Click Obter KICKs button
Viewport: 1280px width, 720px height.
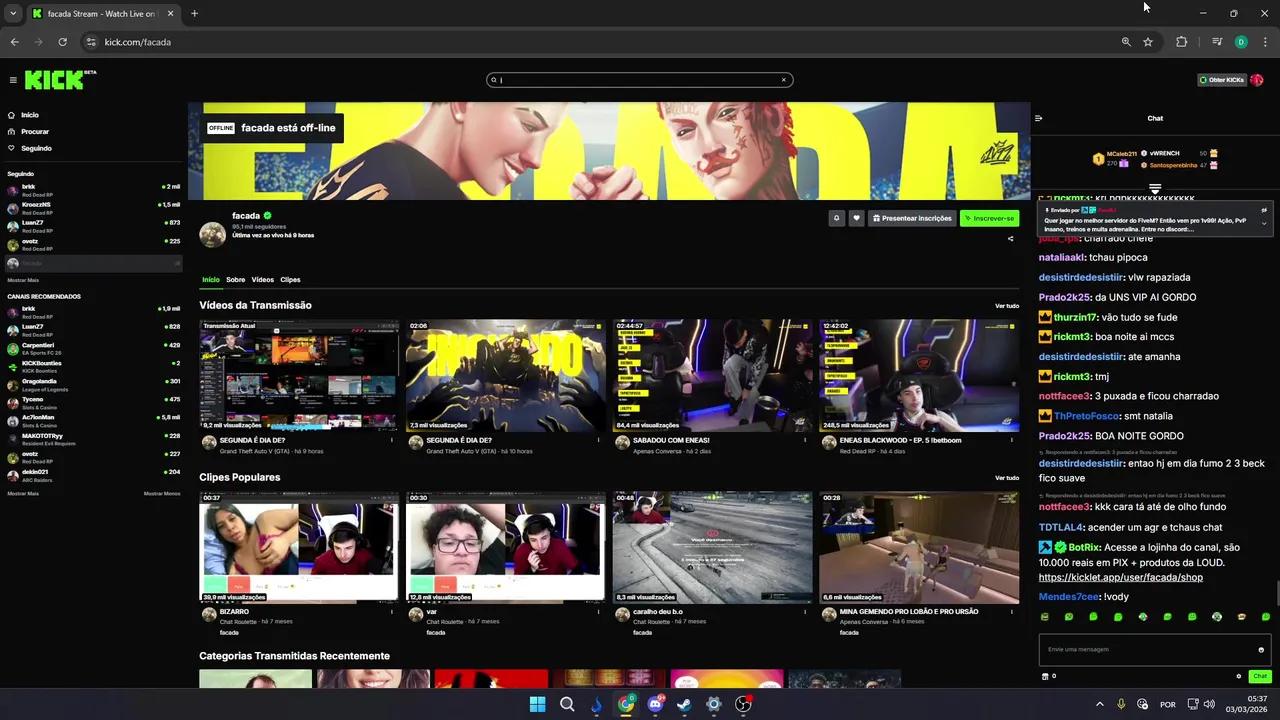[1220, 80]
